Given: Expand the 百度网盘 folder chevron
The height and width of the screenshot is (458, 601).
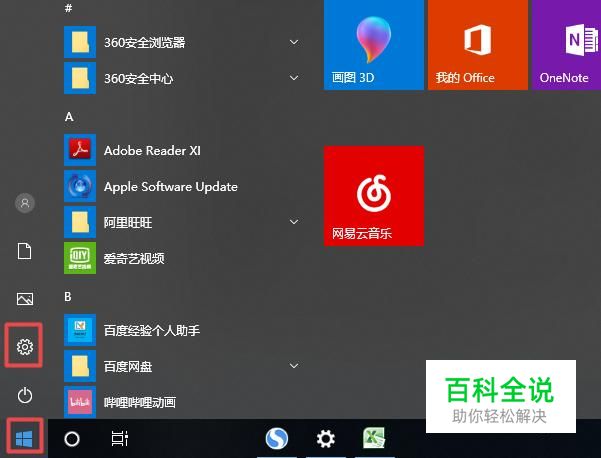Looking at the screenshot, I should pyautogui.click(x=294, y=366).
